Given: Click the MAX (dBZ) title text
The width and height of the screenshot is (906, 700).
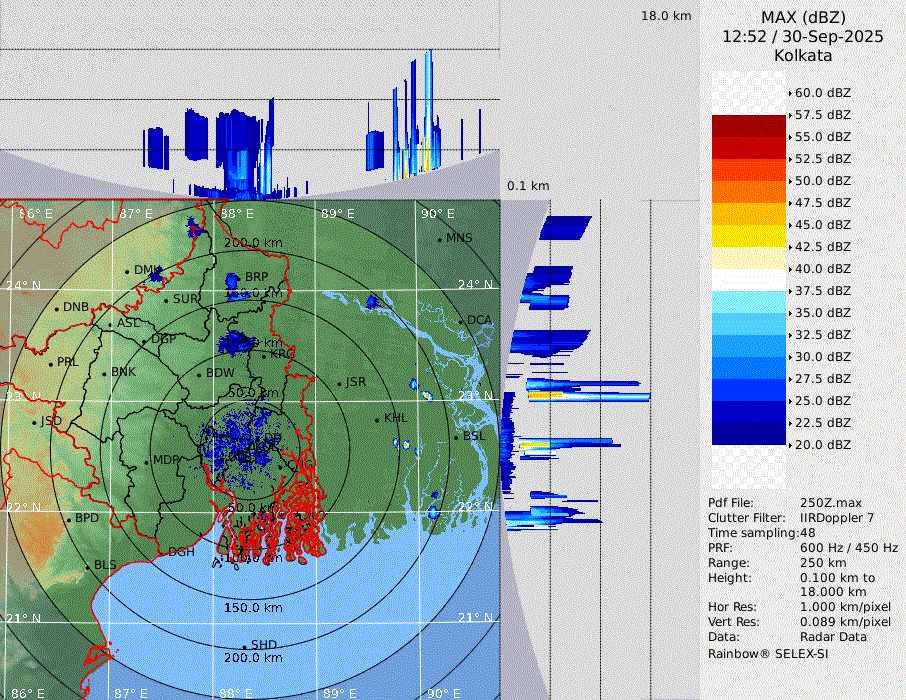Looking at the screenshot, I should tap(803, 17).
